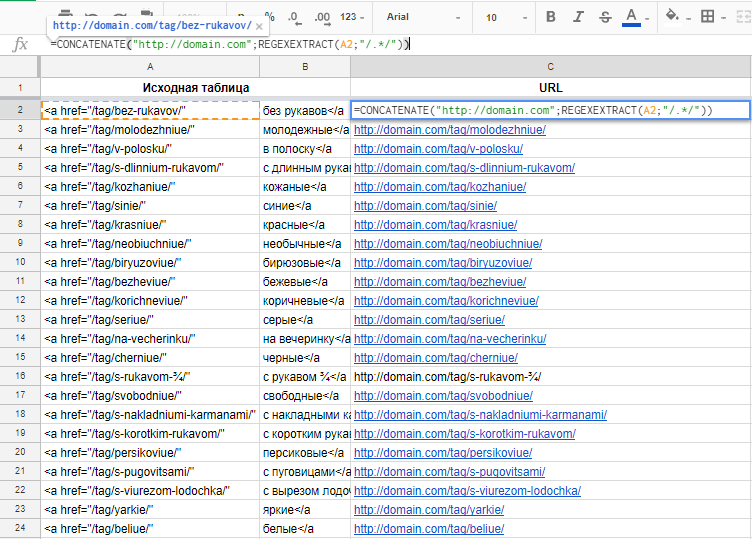This screenshot has width=752, height=539.
Task: Open the persikoviue link
Action: click(443, 453)
